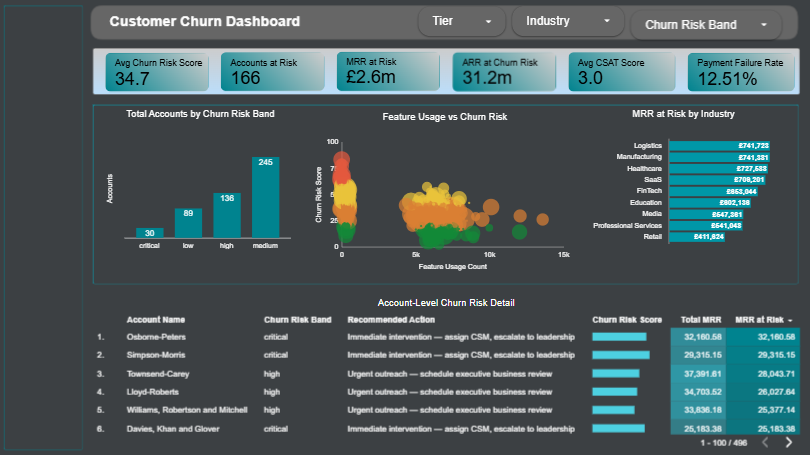The width and height of the screenshot is (810, 455).
Task: Sort by Churn Risk Band column header
Action: (298, 320)
